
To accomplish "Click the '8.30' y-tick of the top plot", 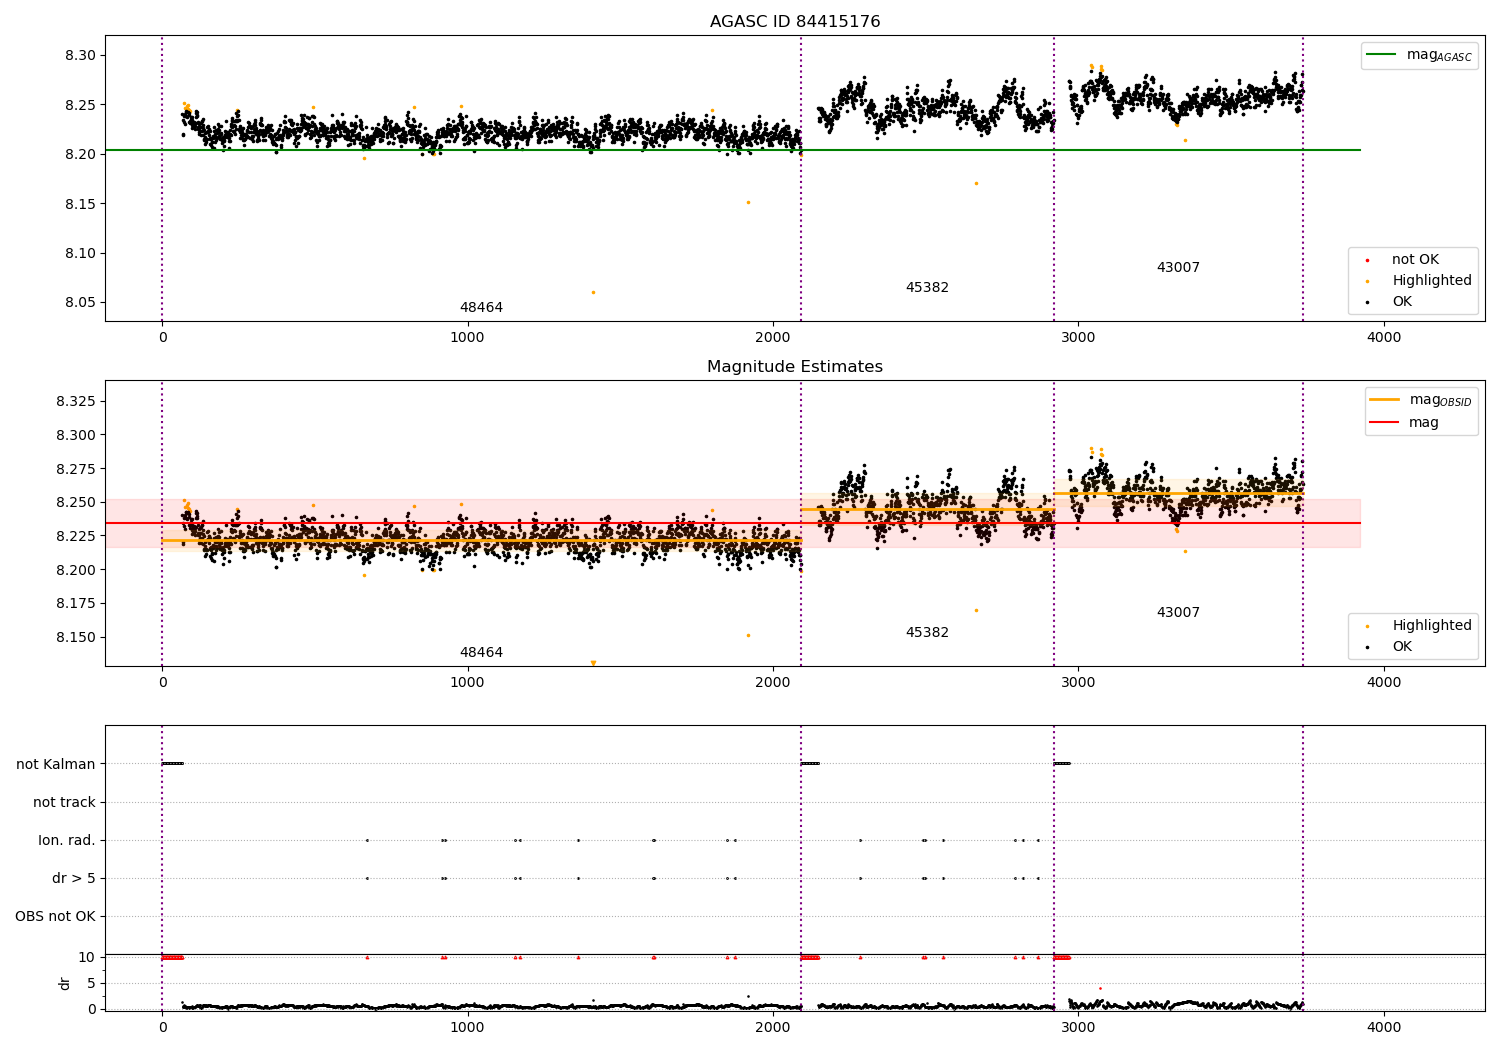I will coord(80,55).
